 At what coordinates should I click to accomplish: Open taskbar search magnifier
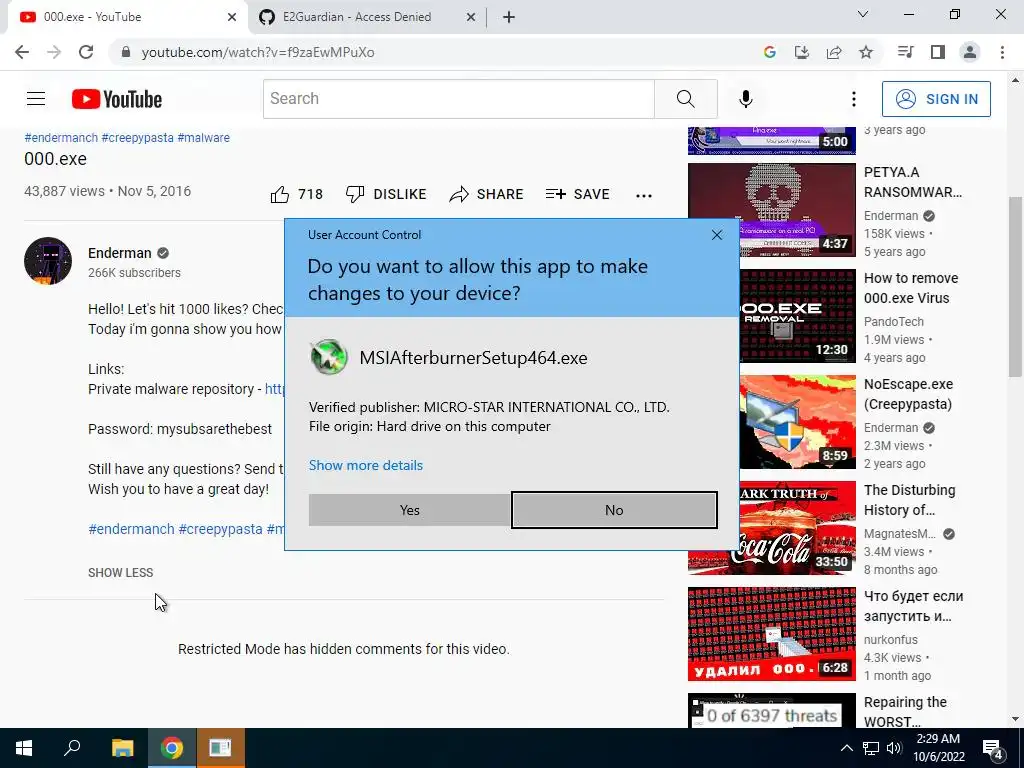[72, 748]
